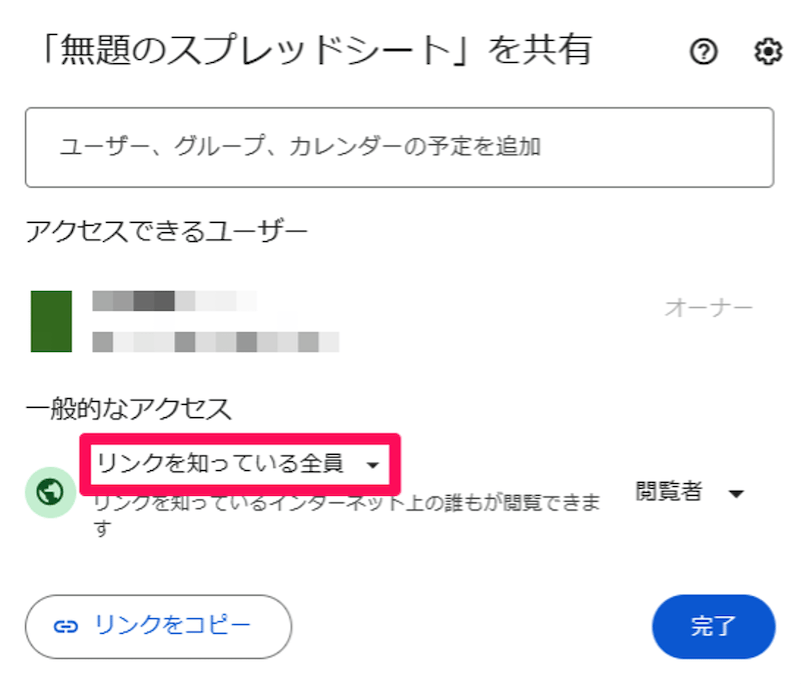The image size is (804, 687).
Task: Click the blurred owner email address
Action: pos(216,342)
